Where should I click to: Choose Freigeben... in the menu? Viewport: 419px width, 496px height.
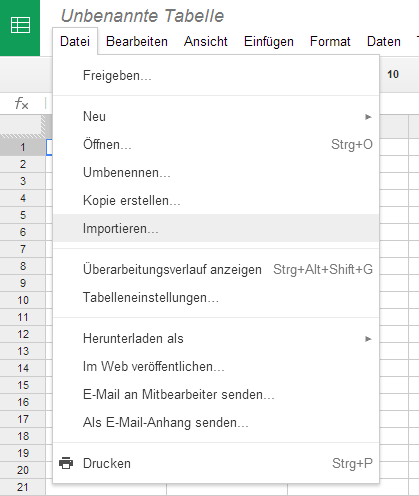(x=216, y=75)
